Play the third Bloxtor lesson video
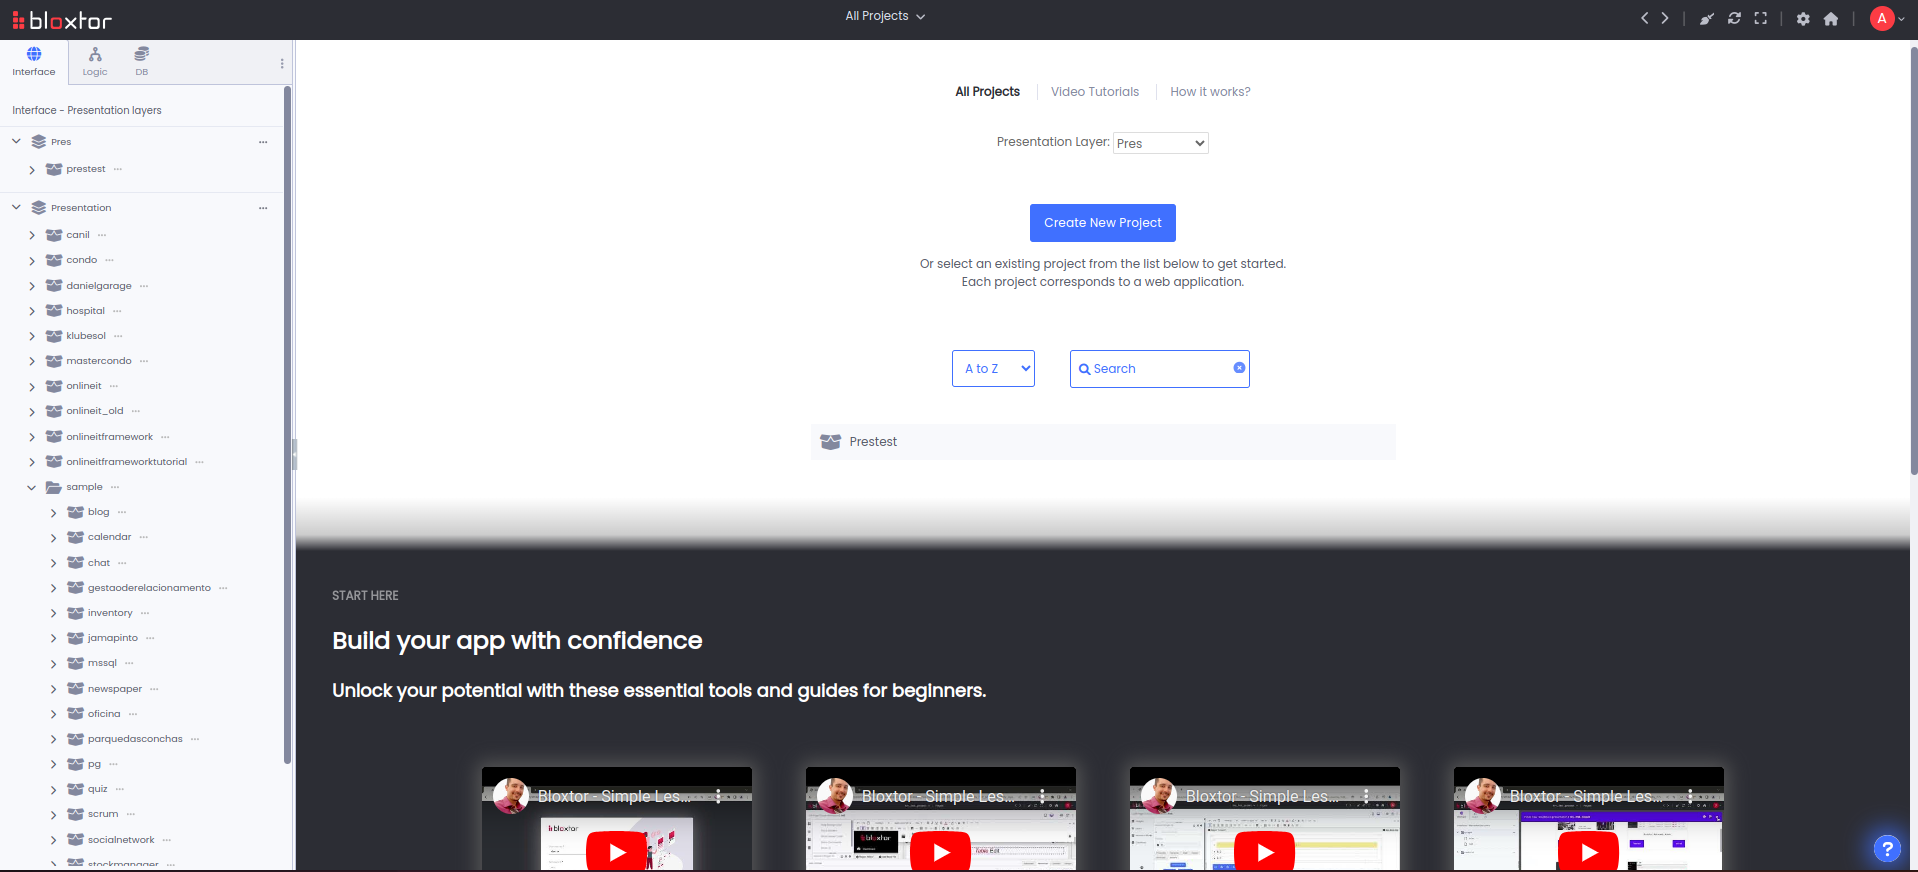 (x=1265, y=852)
